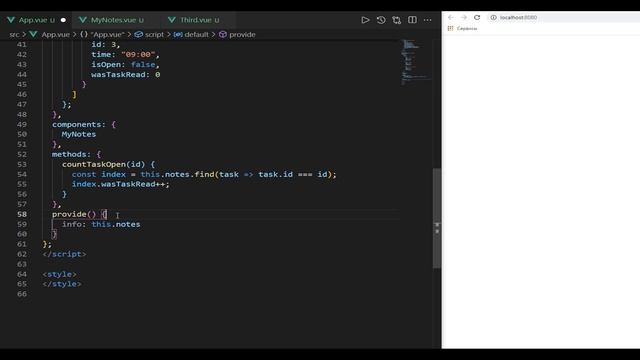Click "isOpen: false" property
The image size is (640, 360).
(124, 64)
